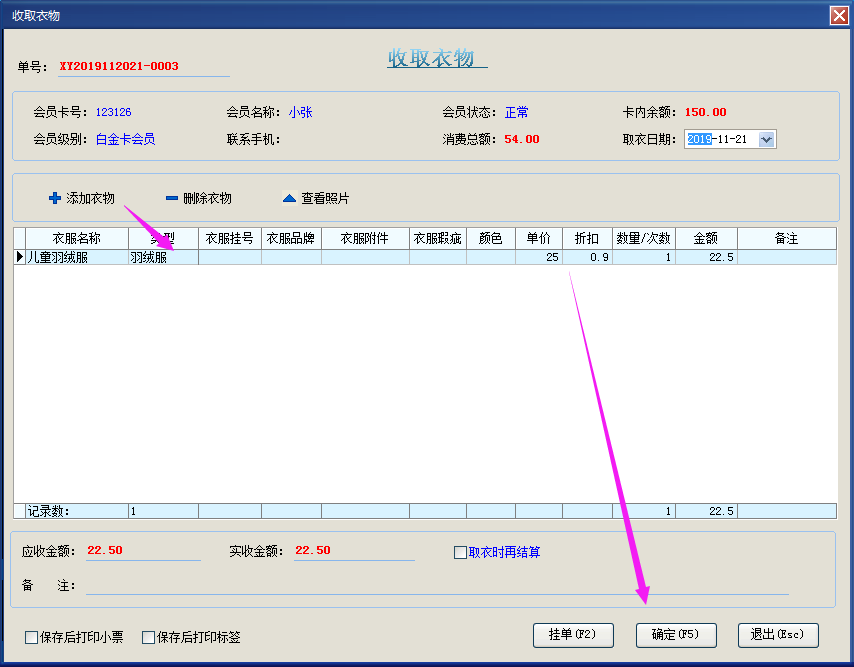Click the member level 白金卡会员
This screenshot has width=854, height=667.
click(125, 139)
